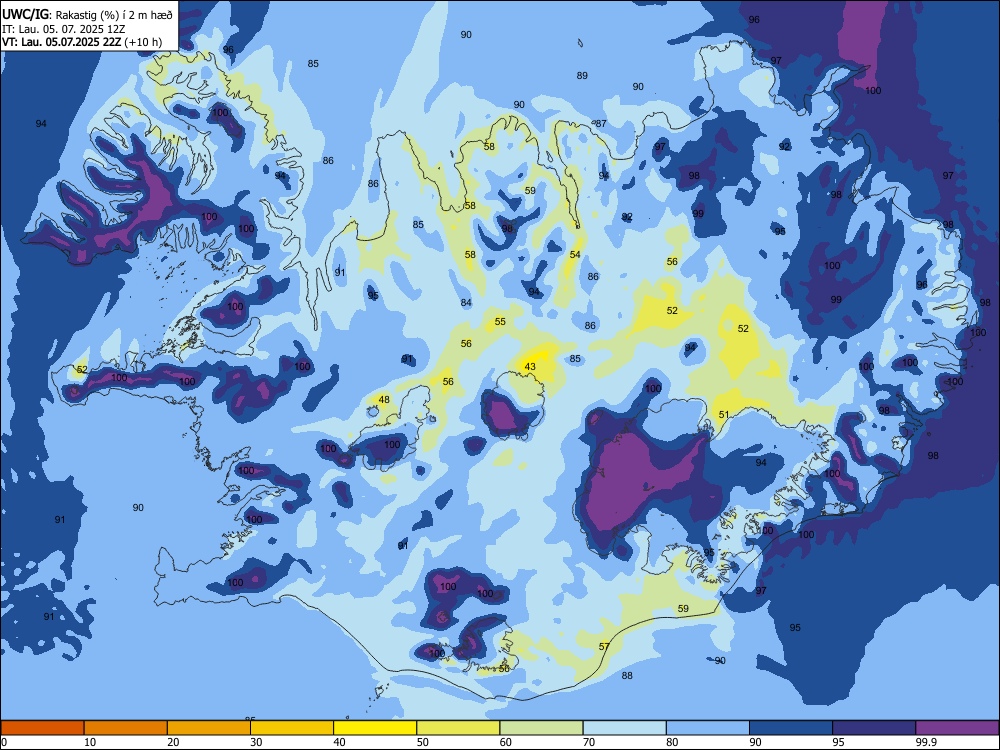This screenshot has width=1000, height=750.
Task: Select the 20–30 amber legend swatch
Action: 209,728
